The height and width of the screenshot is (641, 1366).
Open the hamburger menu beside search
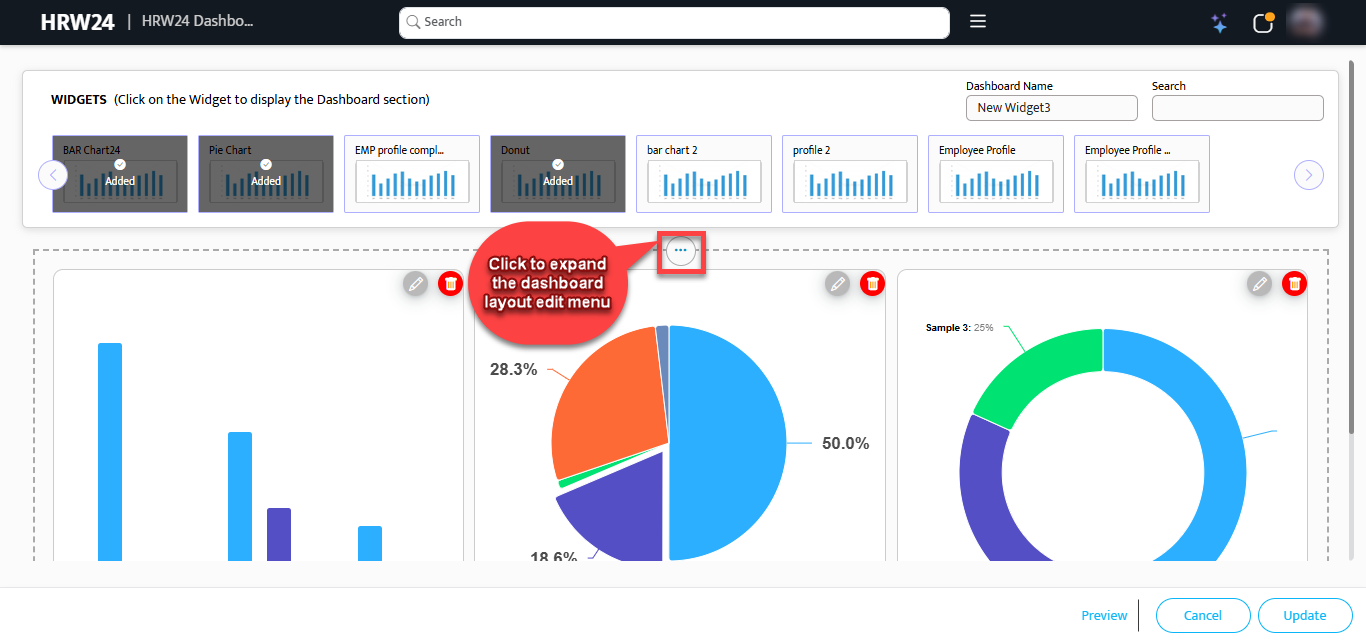(978, 21)
